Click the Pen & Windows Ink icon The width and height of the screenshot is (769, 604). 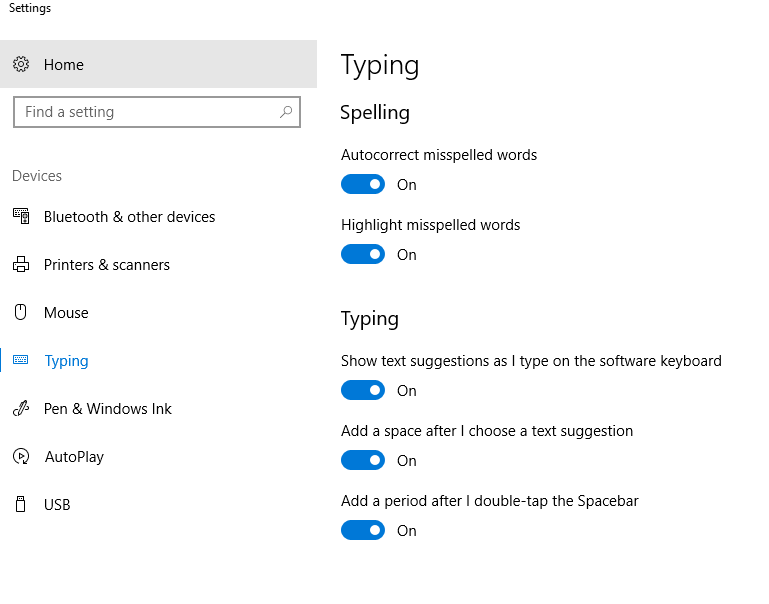(x=21, y=408)
